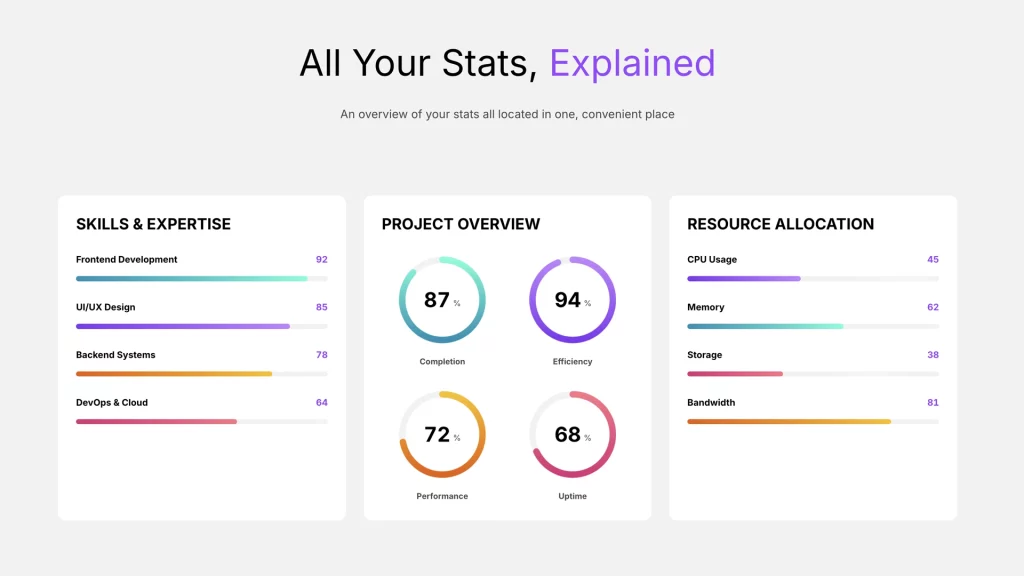The image size is (1024, 576).
Task: Click the UI/UX Design progress bar
Action: click(x=201, y=326)
